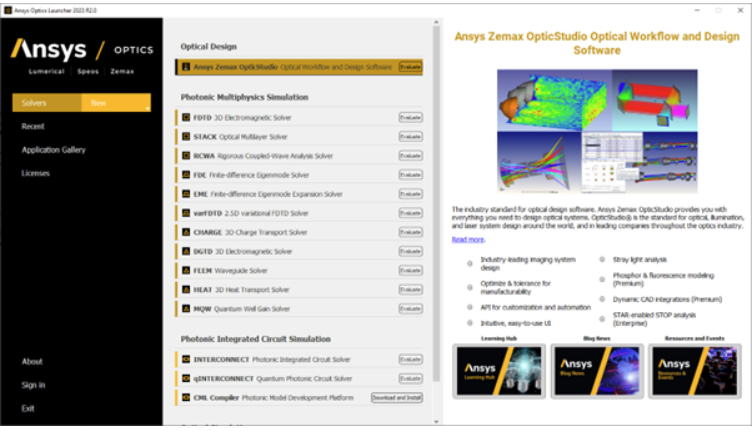Select the FDTD 3D Electromagnetic Solver row
This screenshot has width=755, height=431.
[299, 118]
